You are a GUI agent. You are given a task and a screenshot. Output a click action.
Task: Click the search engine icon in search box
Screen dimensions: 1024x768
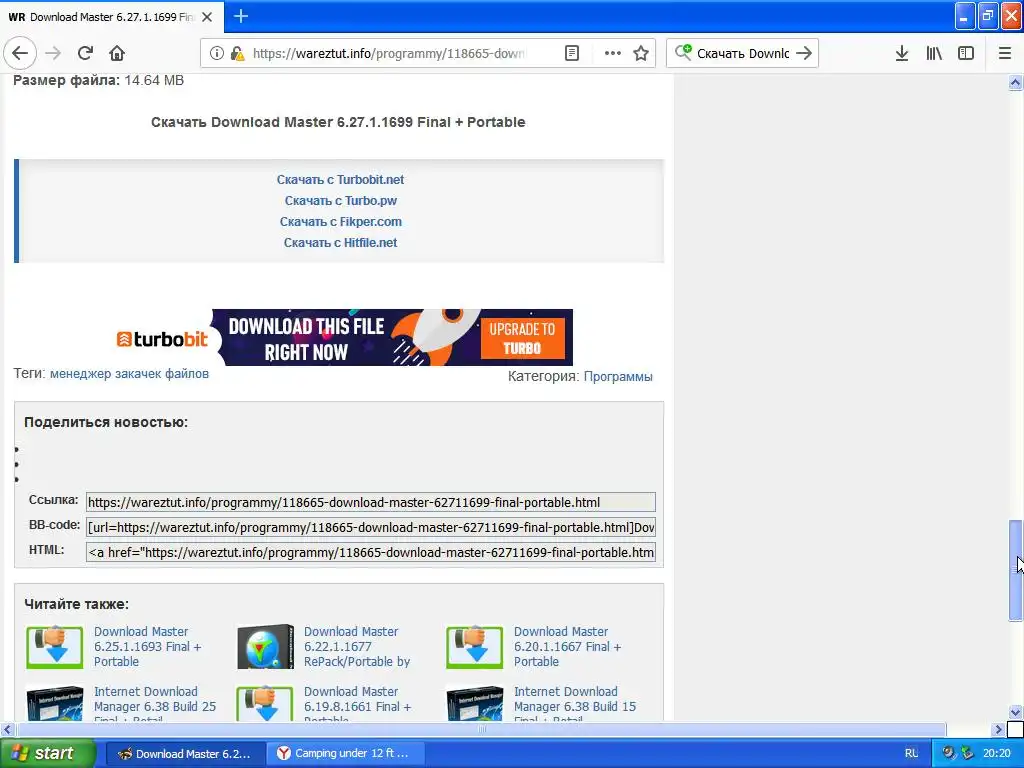682,52
